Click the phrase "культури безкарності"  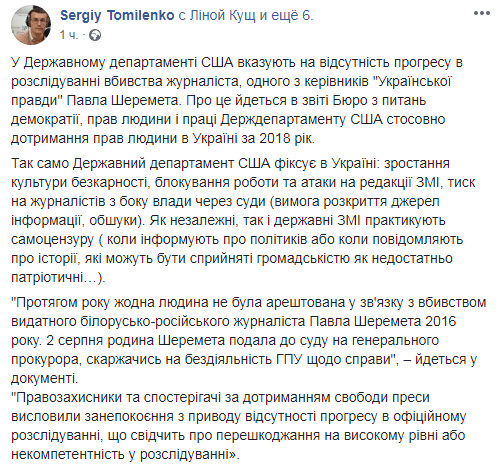[79, 183]
